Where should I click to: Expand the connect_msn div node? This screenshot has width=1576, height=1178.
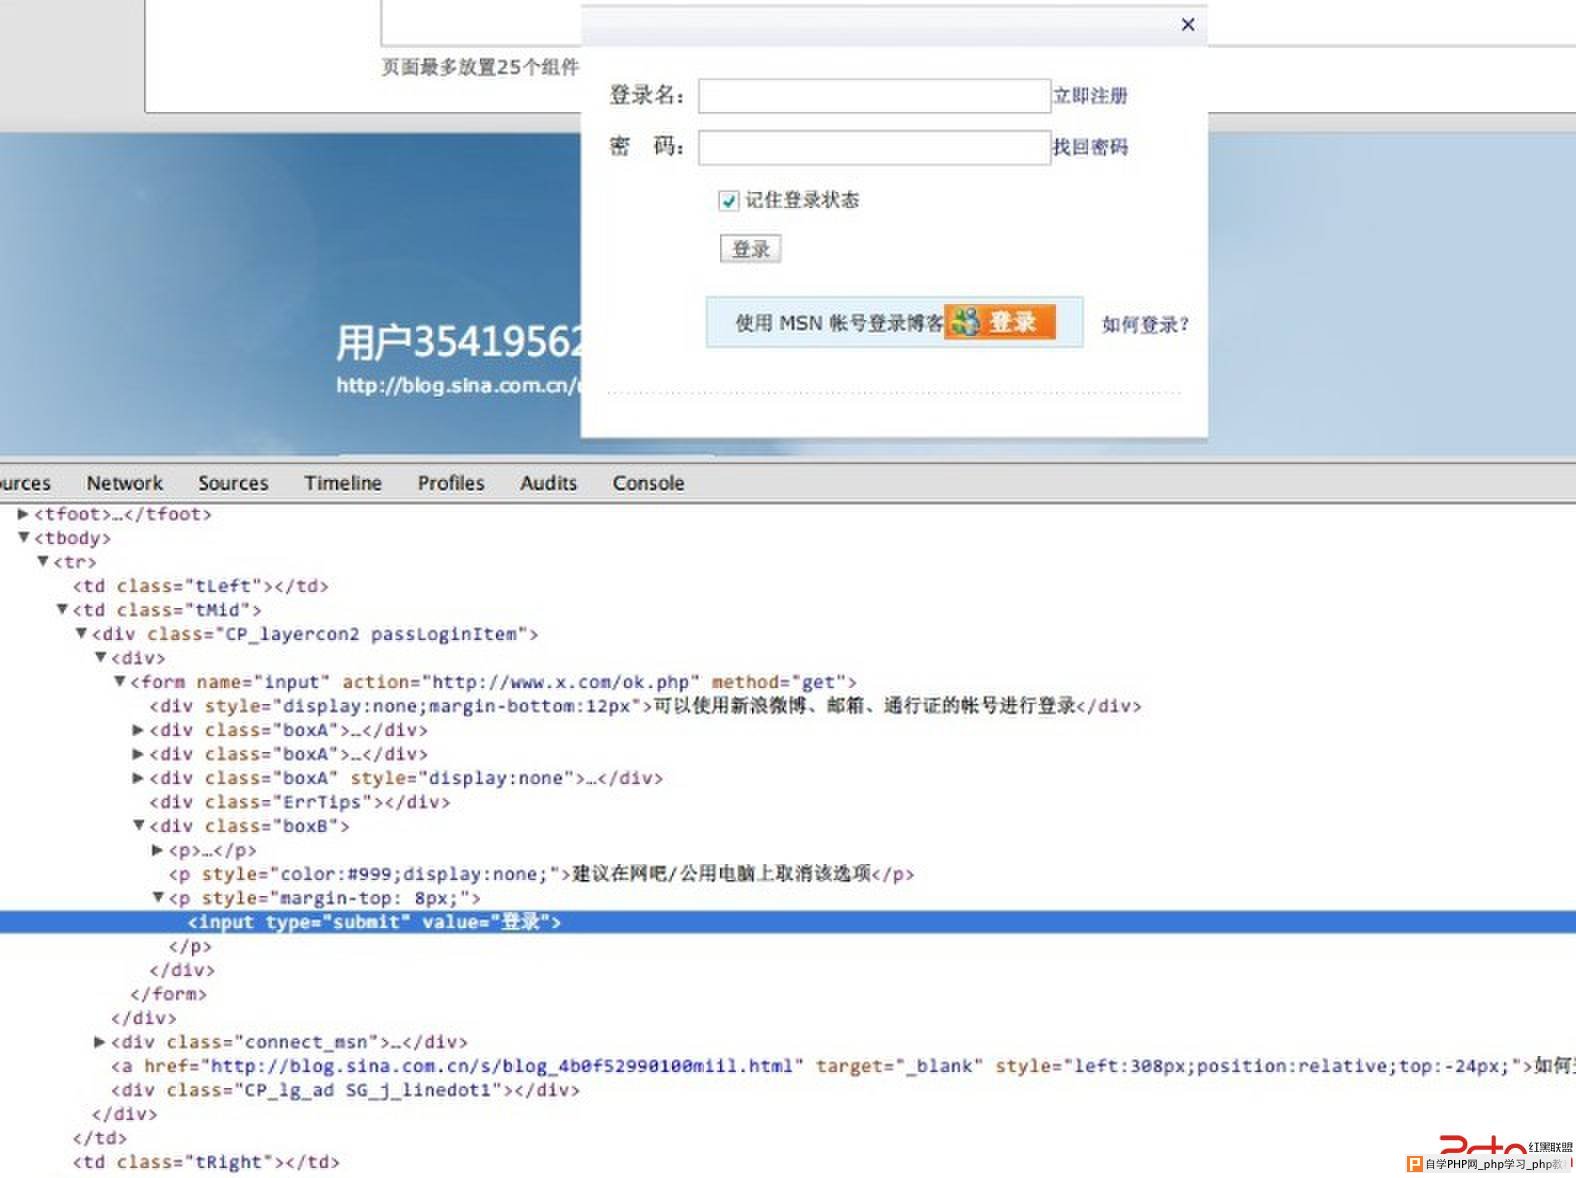[100, 1042]
